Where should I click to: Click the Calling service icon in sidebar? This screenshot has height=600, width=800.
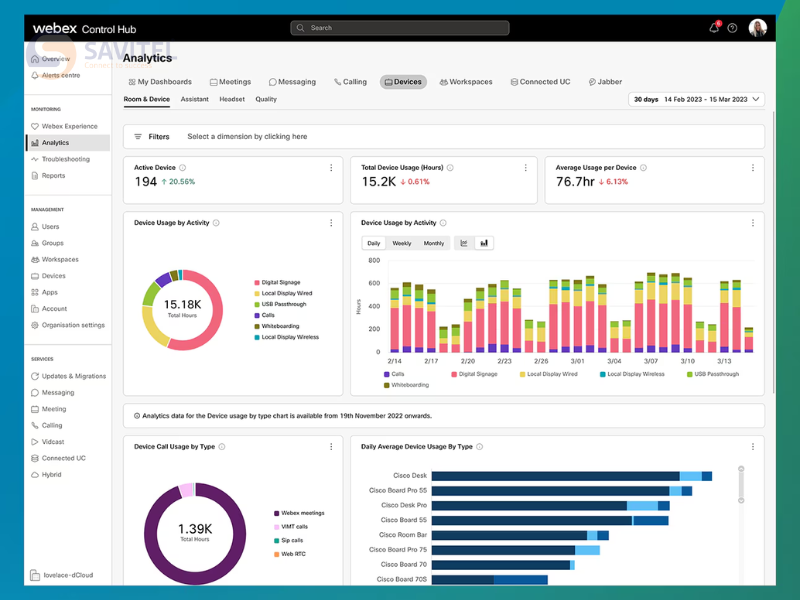[x=35, y=426]
